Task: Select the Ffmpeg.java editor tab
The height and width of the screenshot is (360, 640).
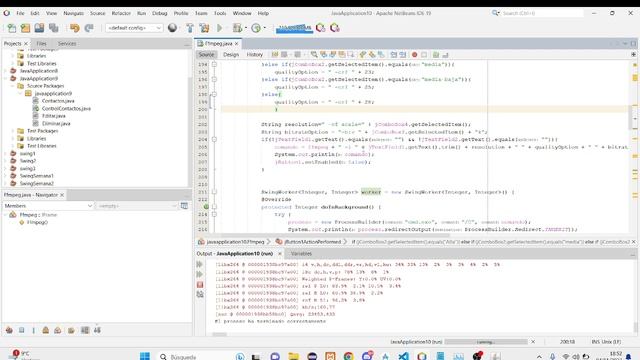Action: (x=218, y=43)
